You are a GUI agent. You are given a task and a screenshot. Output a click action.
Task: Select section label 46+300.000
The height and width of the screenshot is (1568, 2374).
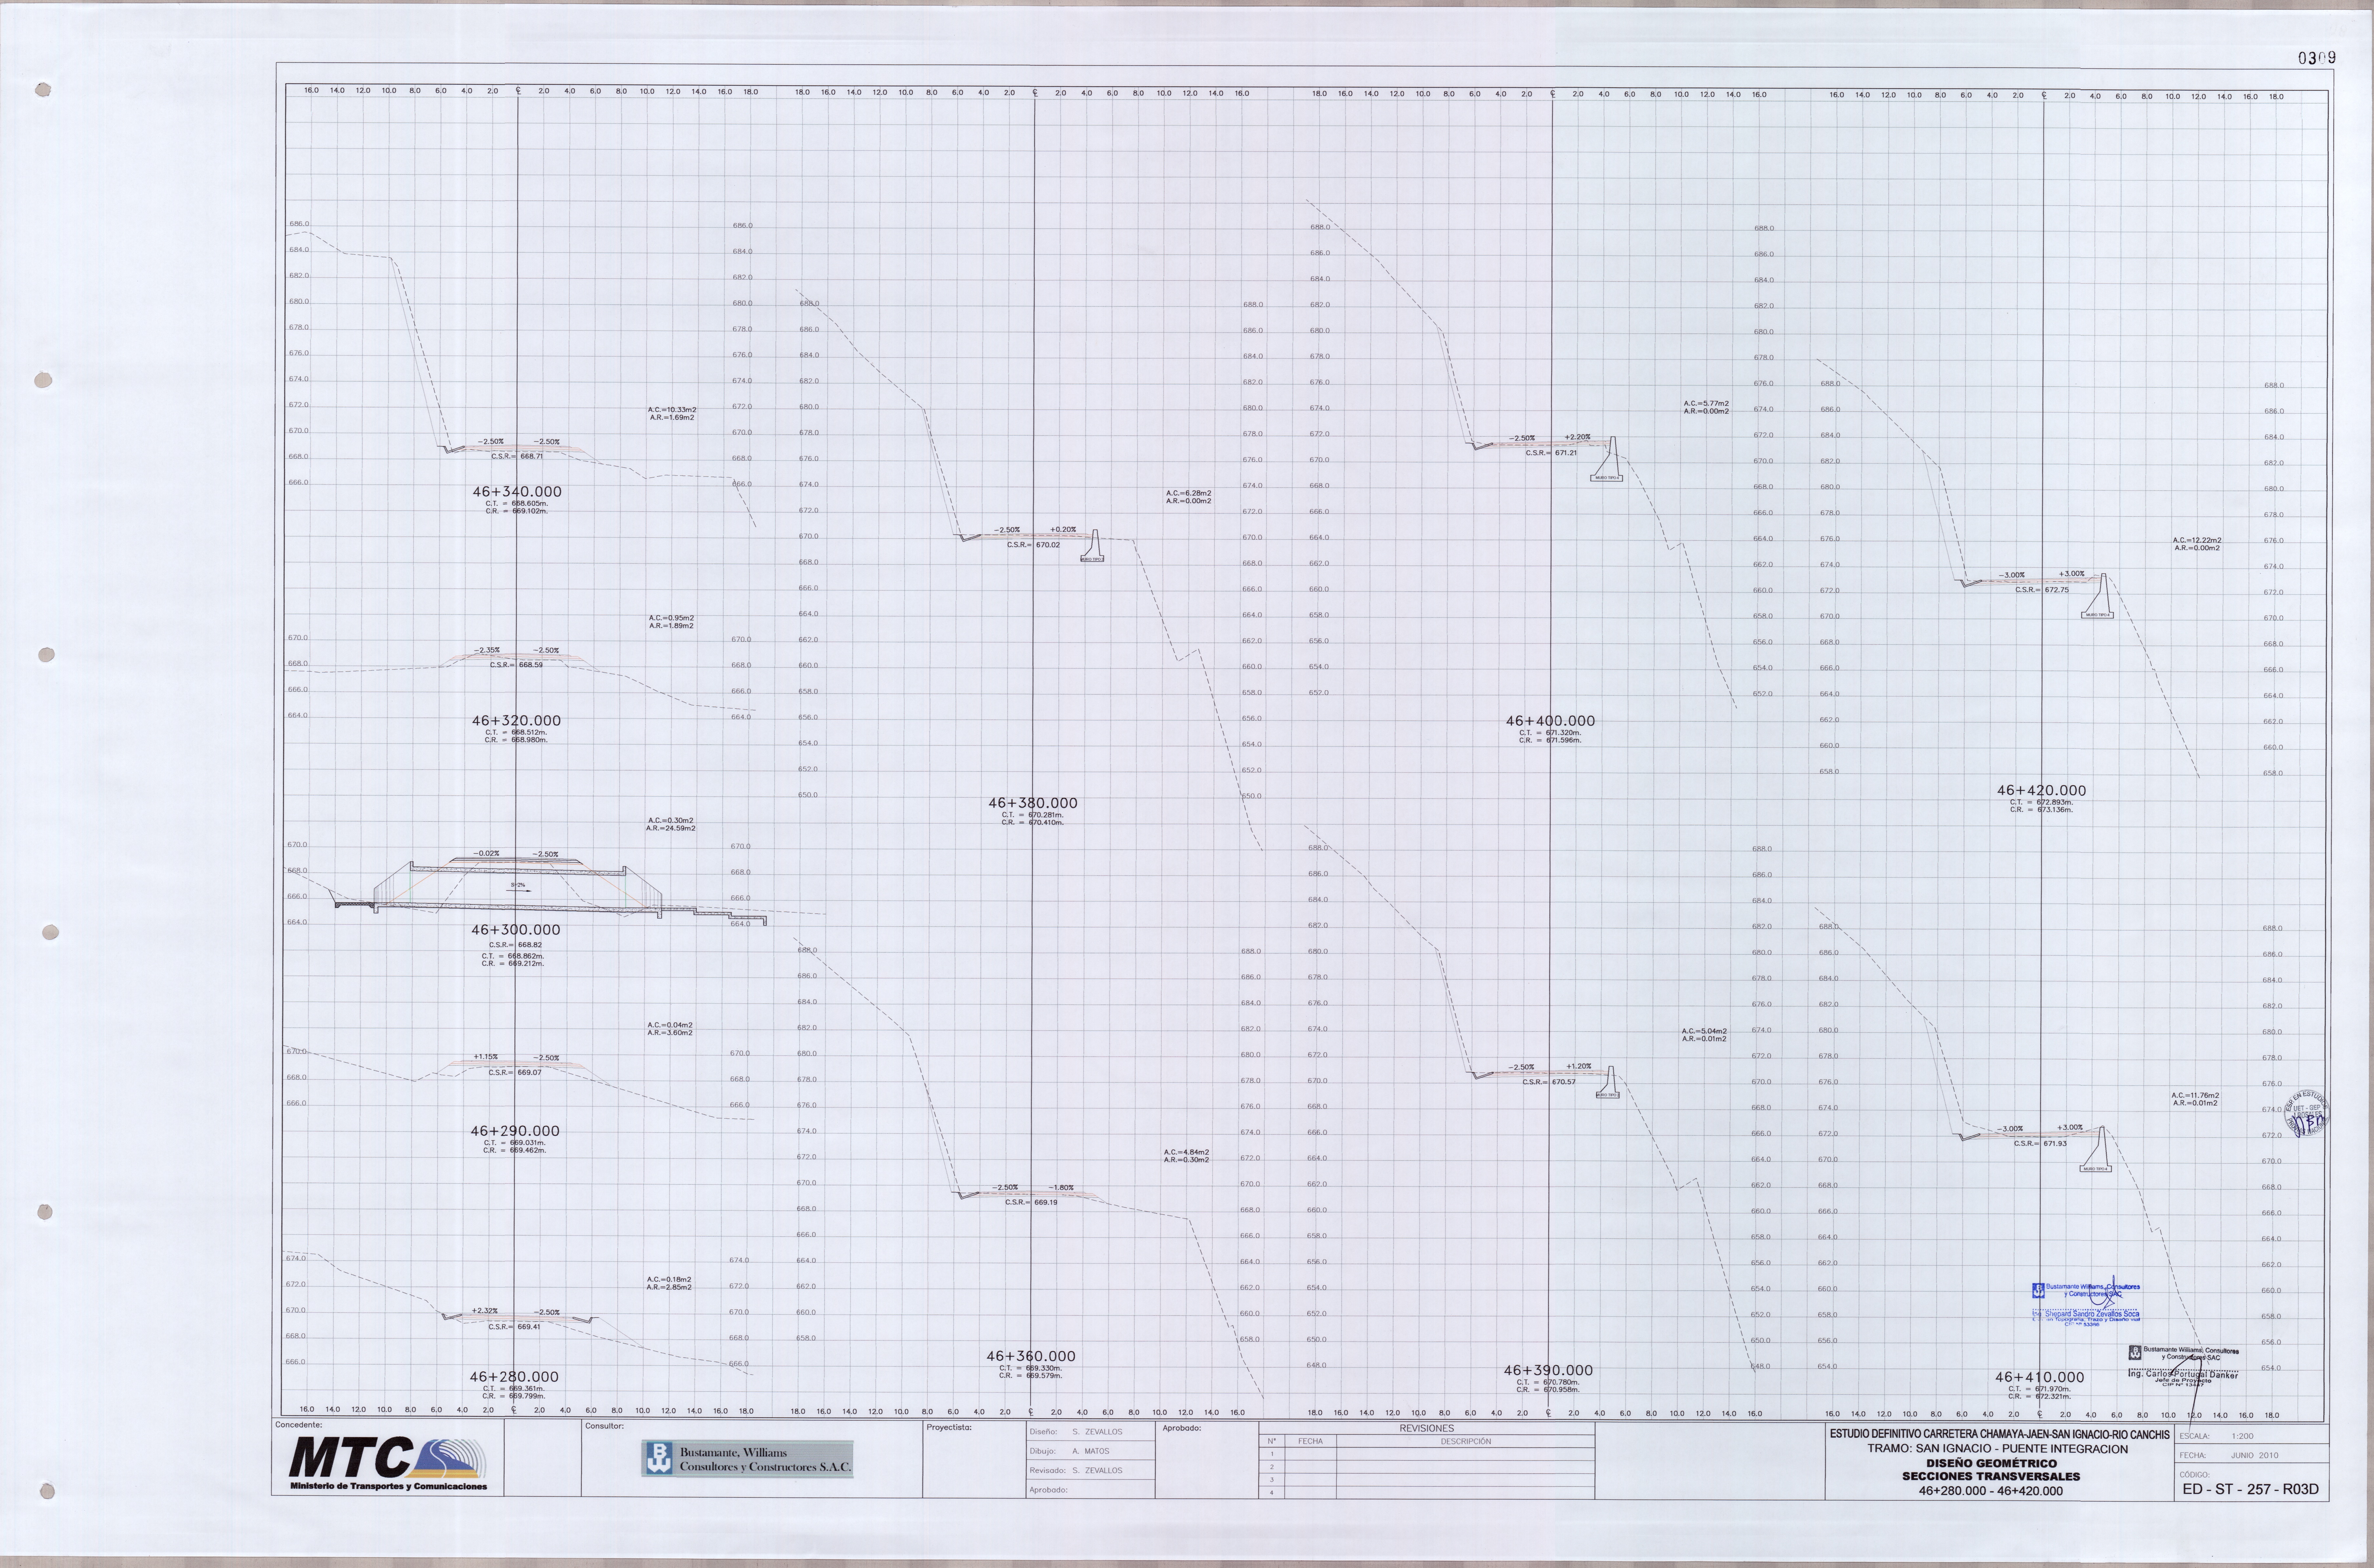pos(516,930)
